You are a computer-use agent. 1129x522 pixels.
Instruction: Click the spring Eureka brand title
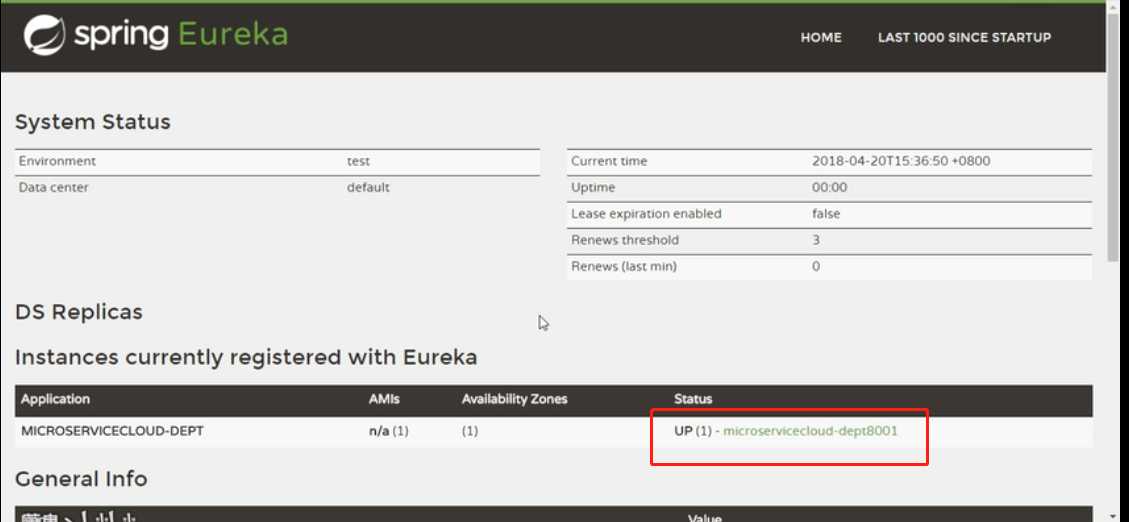(x=180, y=35)
